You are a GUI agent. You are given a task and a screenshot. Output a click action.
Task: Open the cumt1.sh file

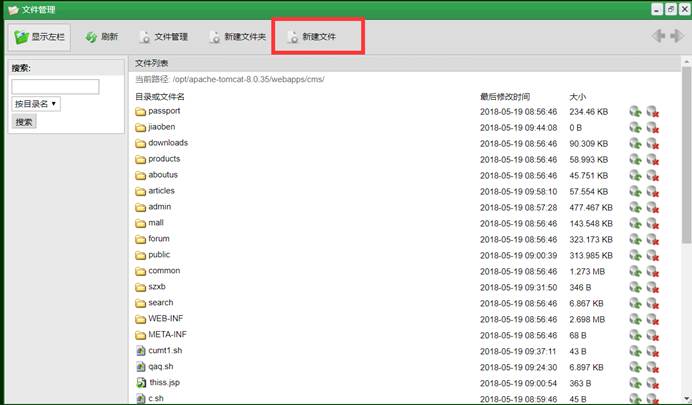(x=165, y=350)
